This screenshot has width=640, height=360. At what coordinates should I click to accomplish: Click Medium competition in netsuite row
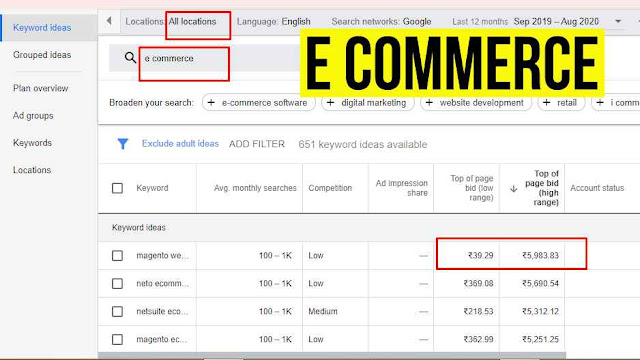point(323,311)
